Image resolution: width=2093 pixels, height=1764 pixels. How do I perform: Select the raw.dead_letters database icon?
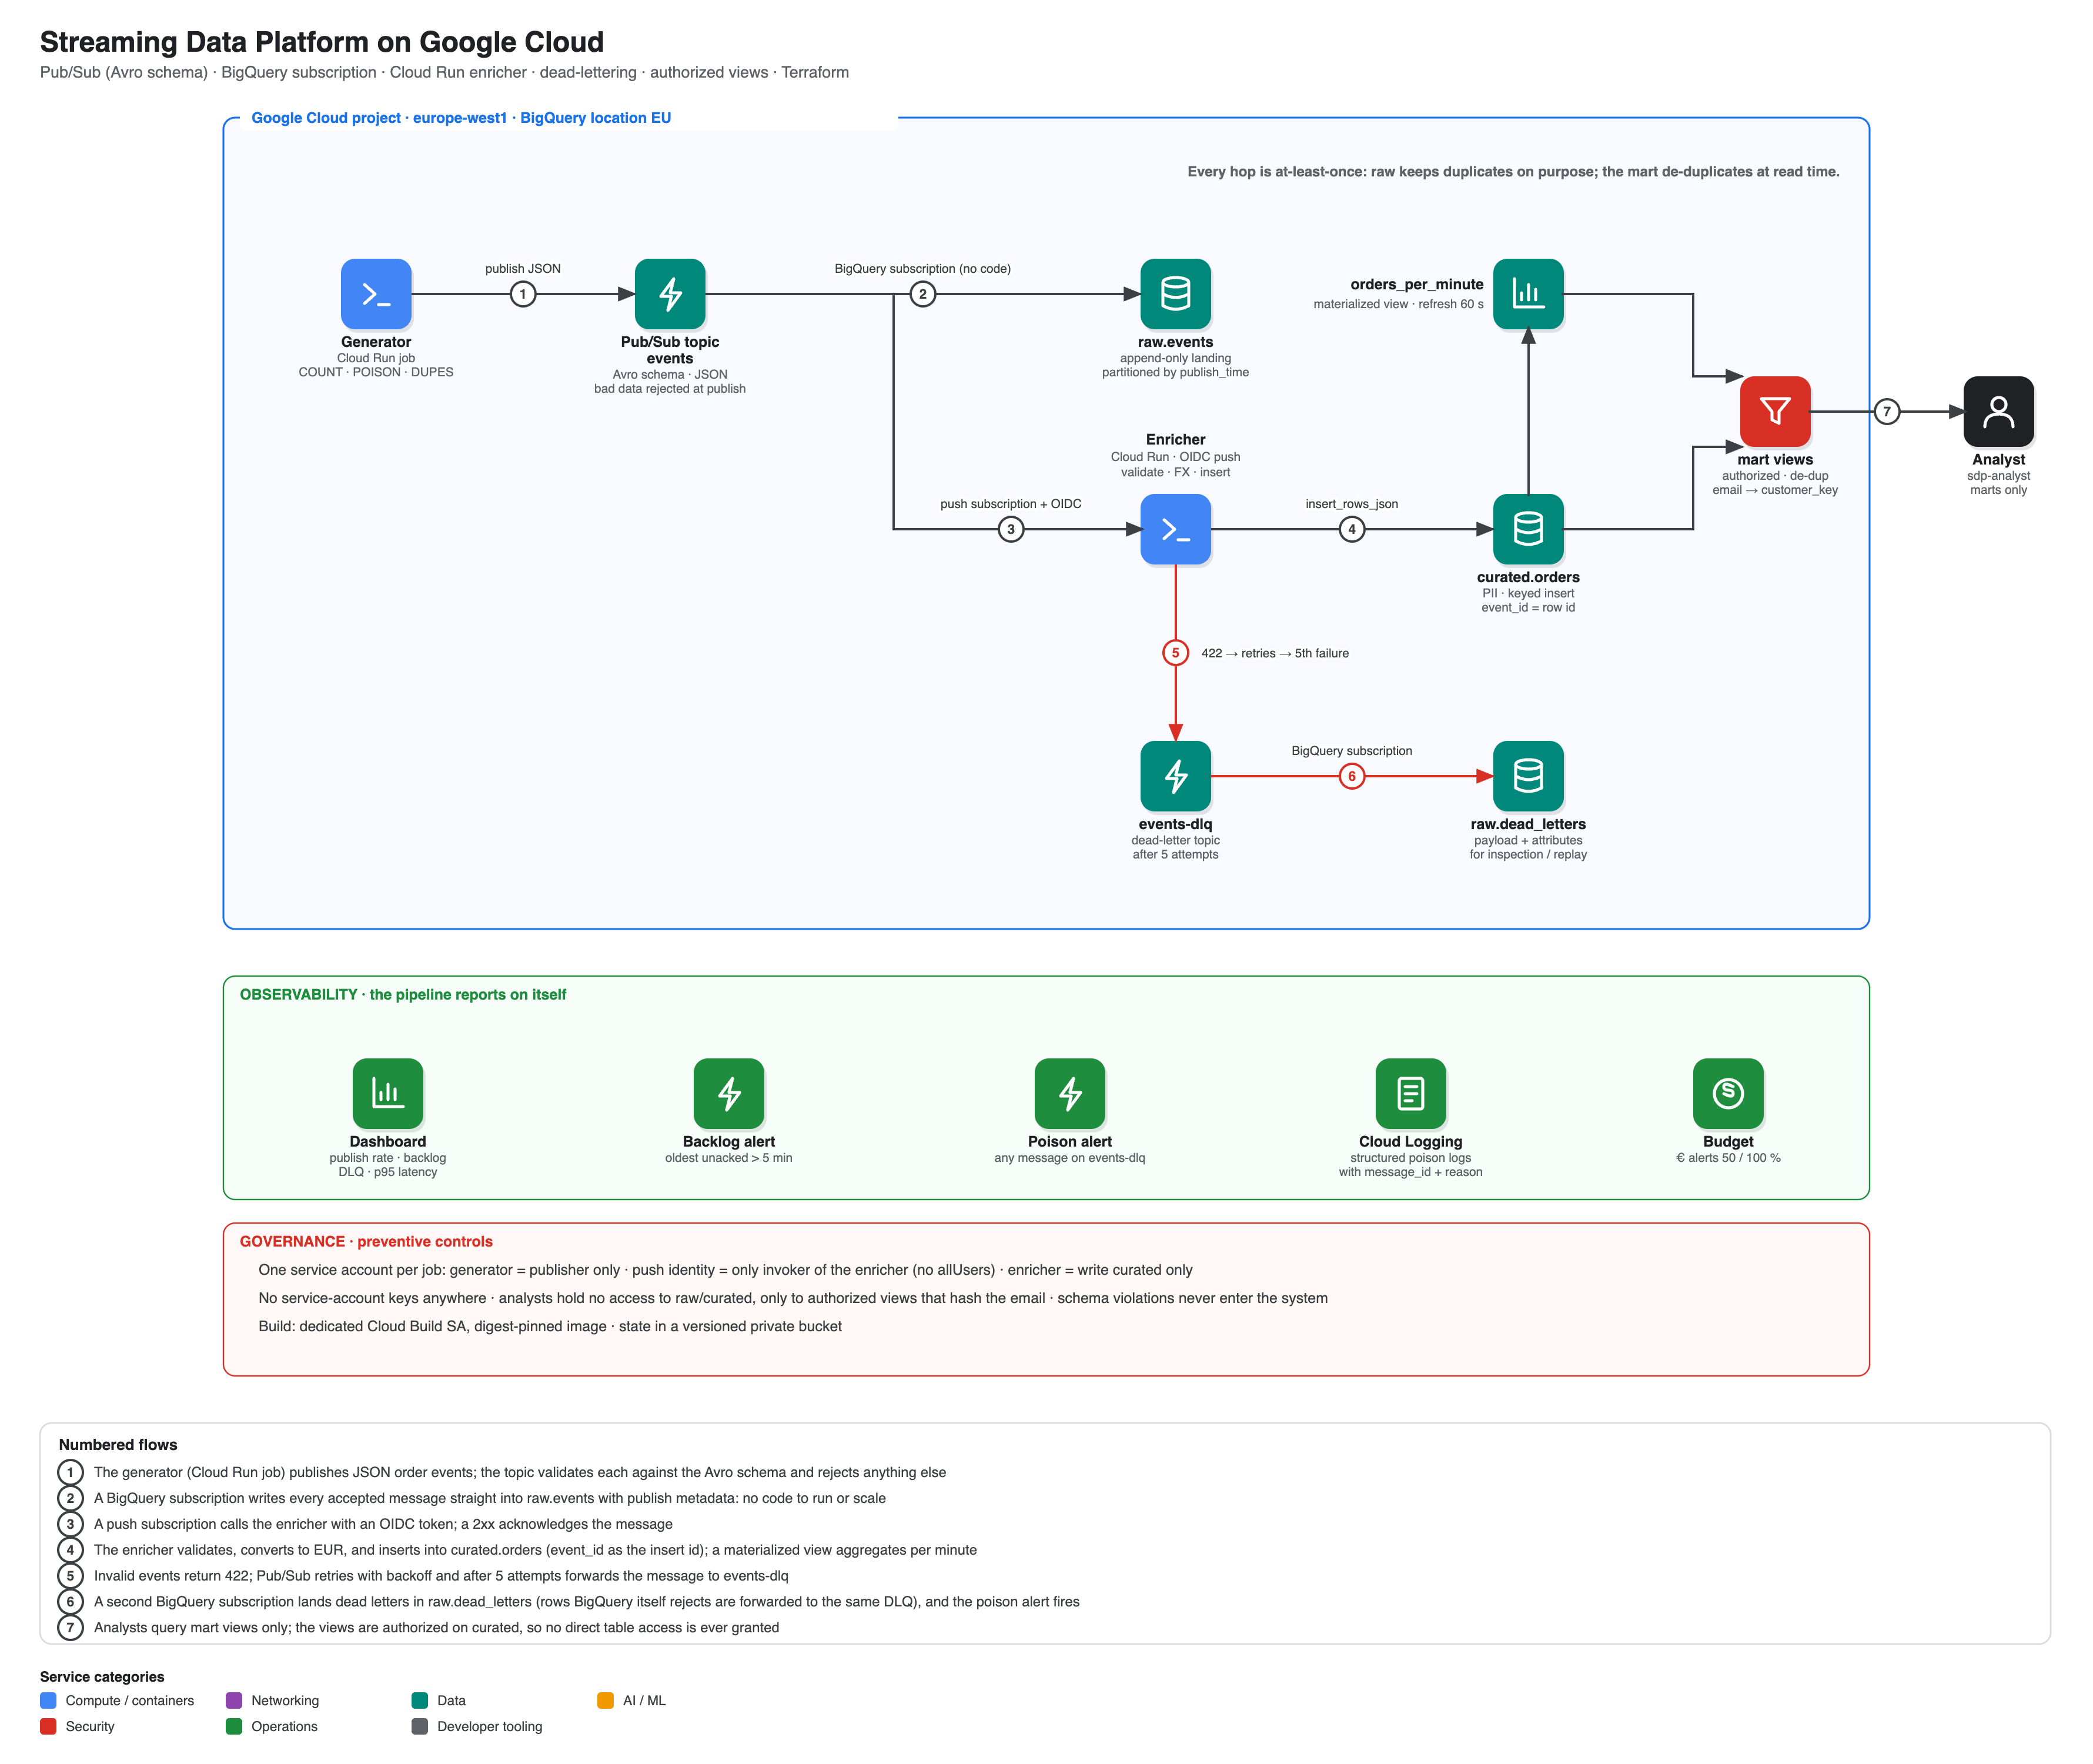pyautogui.click(x=1528, y=776)
